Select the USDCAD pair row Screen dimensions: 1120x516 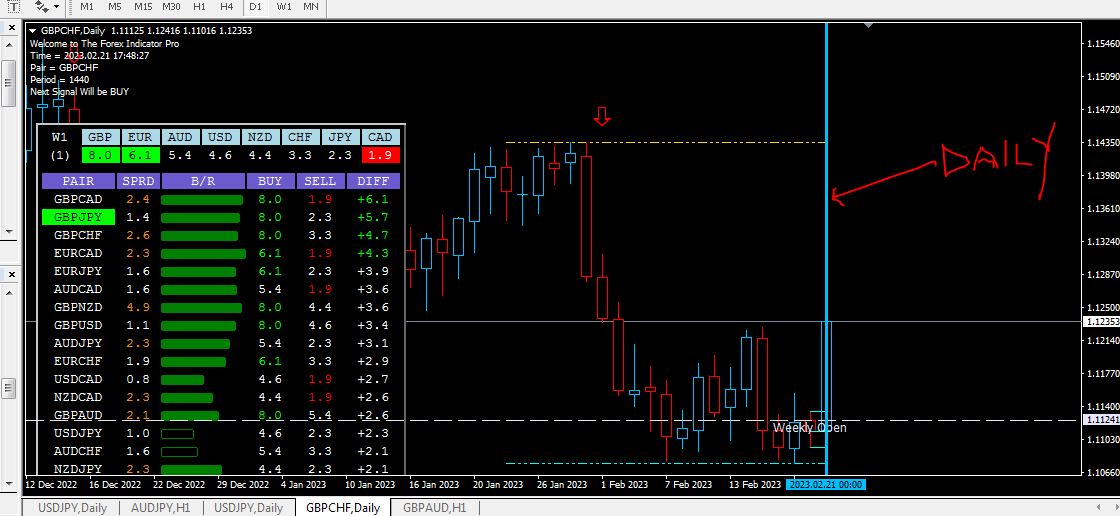pos(78,379)
